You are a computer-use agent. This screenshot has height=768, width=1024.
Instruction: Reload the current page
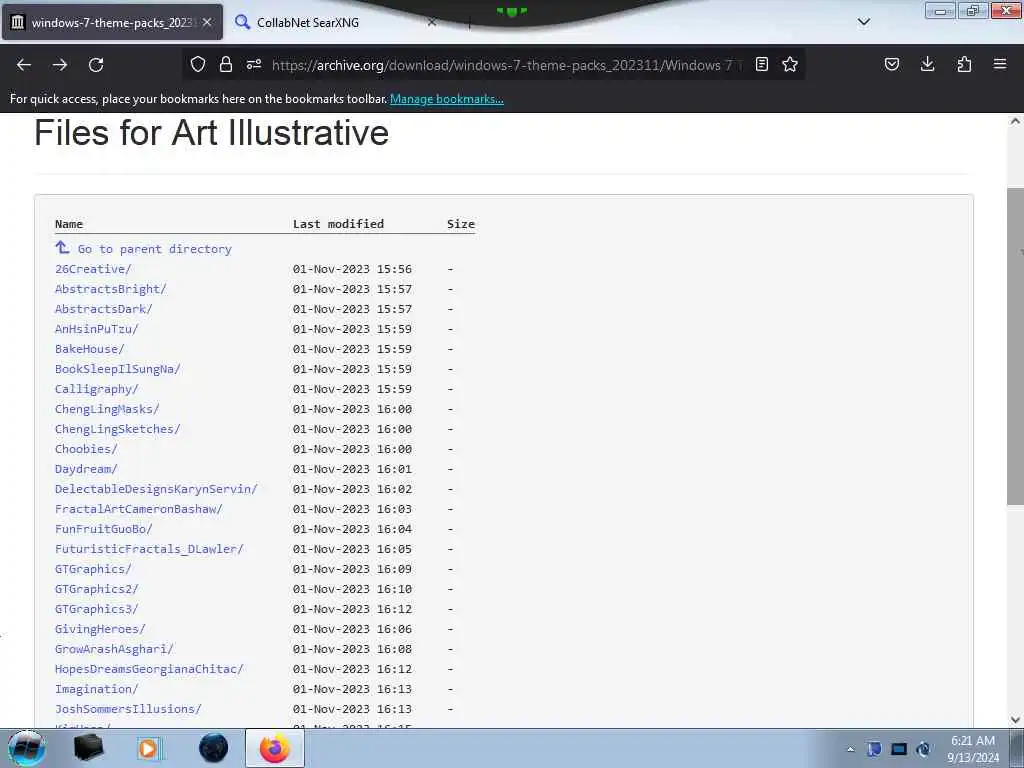click(x=96, y=65)
